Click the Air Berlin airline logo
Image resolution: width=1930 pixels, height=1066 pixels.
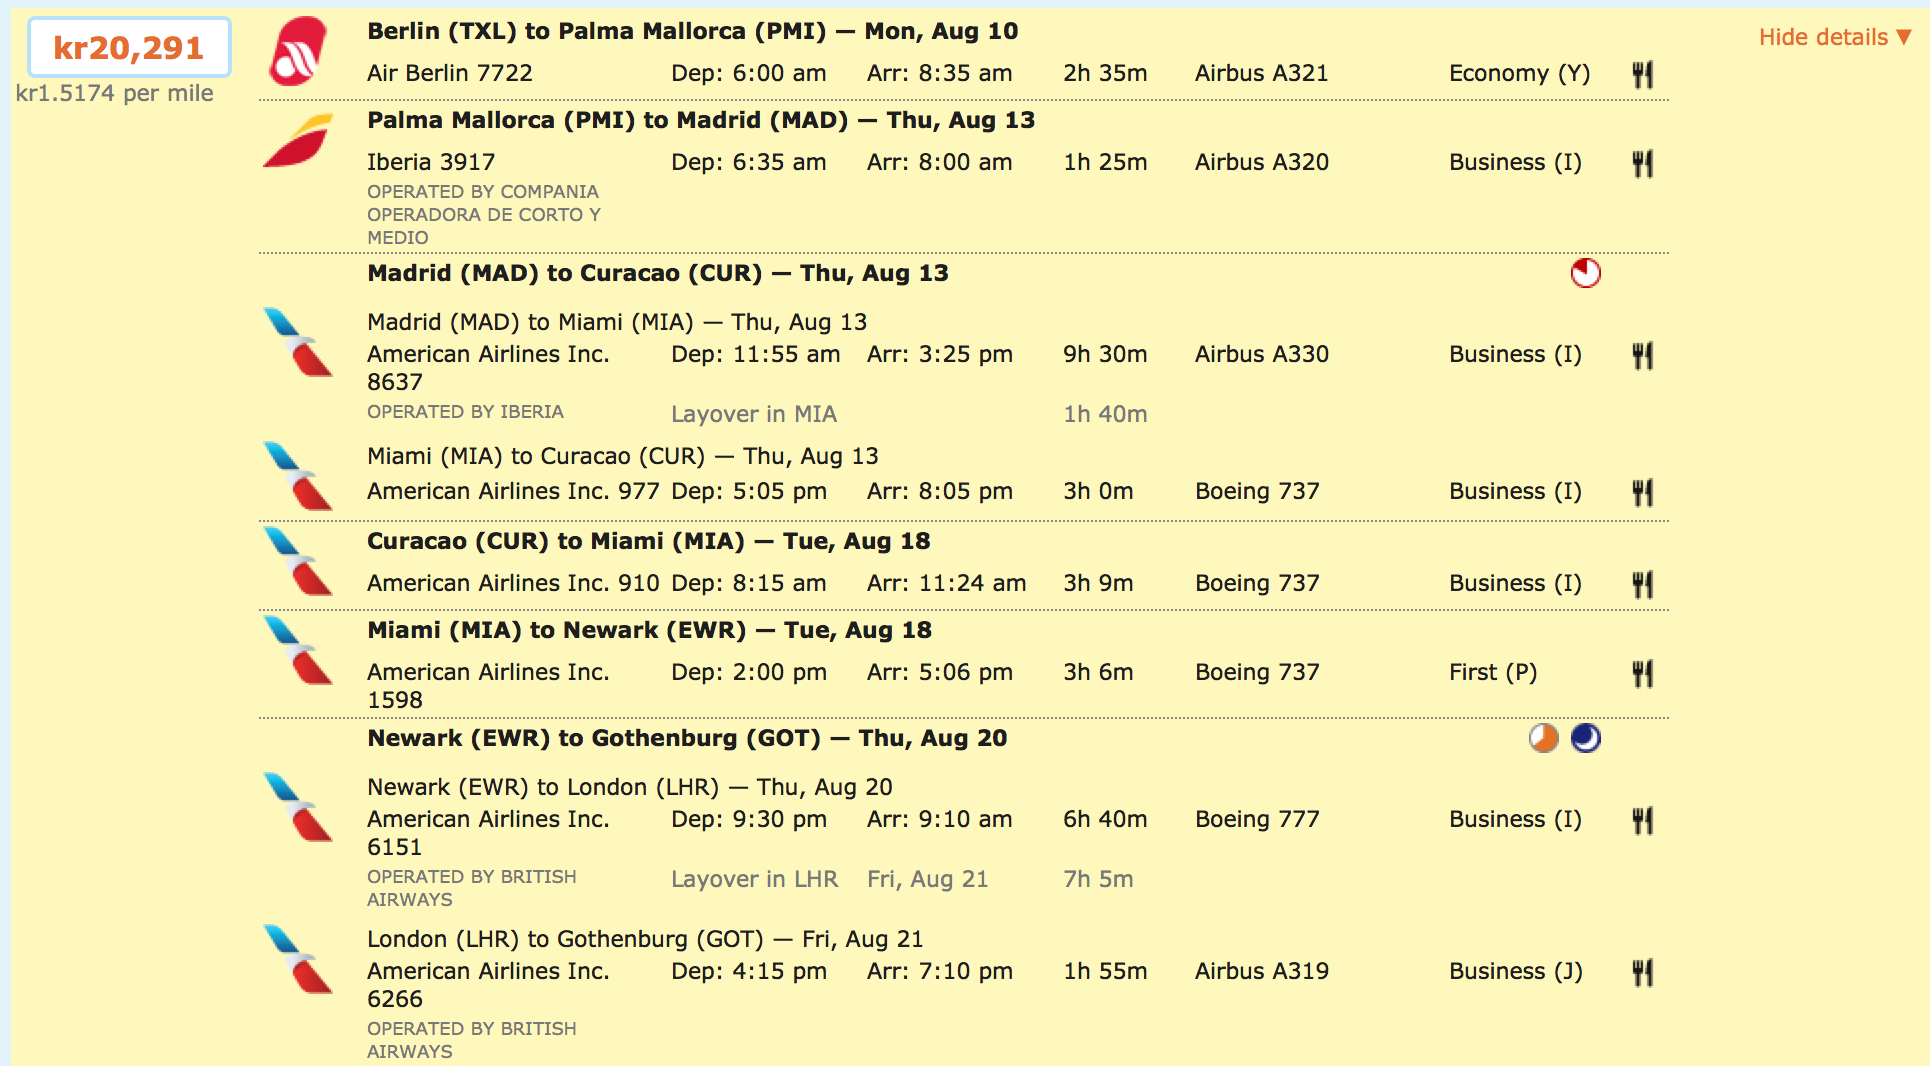click(x=298, y=51)
